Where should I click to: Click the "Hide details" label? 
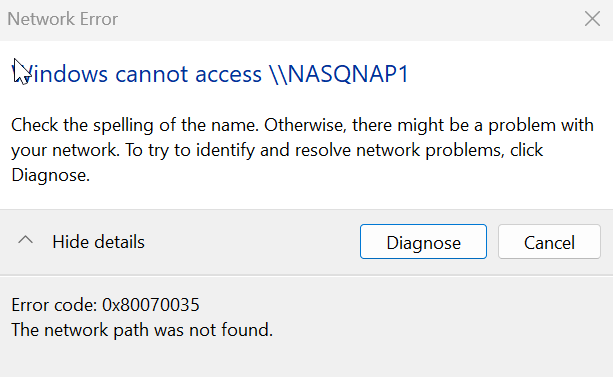99,242
